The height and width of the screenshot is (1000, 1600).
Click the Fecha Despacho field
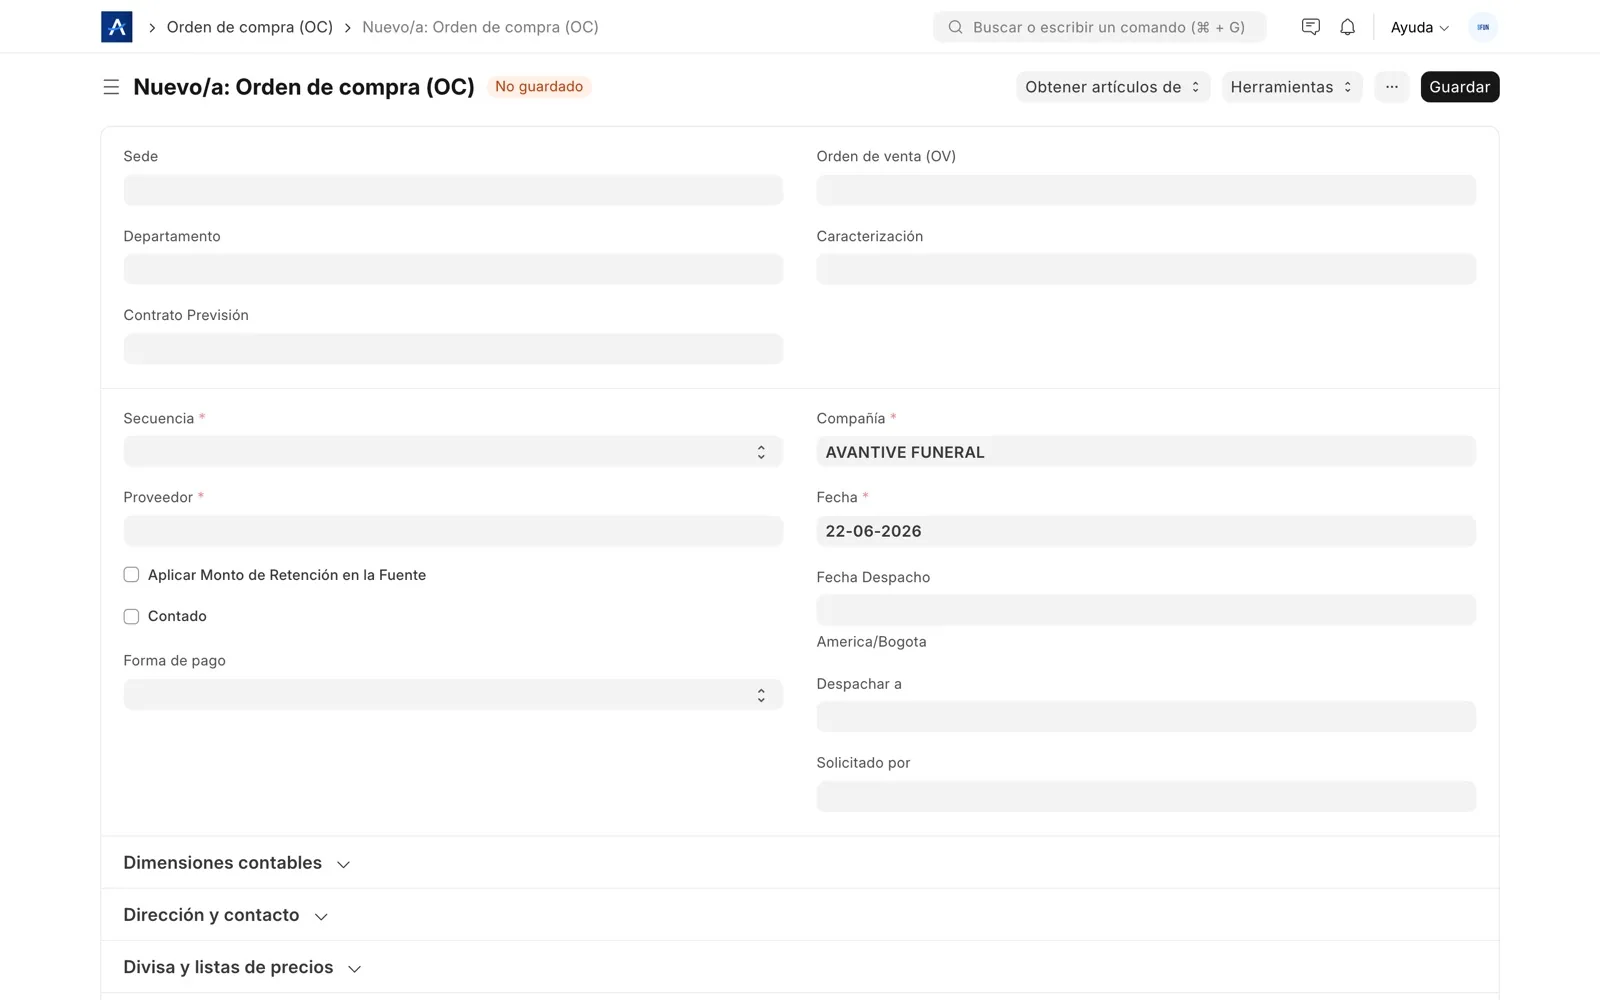[1146, 610]
